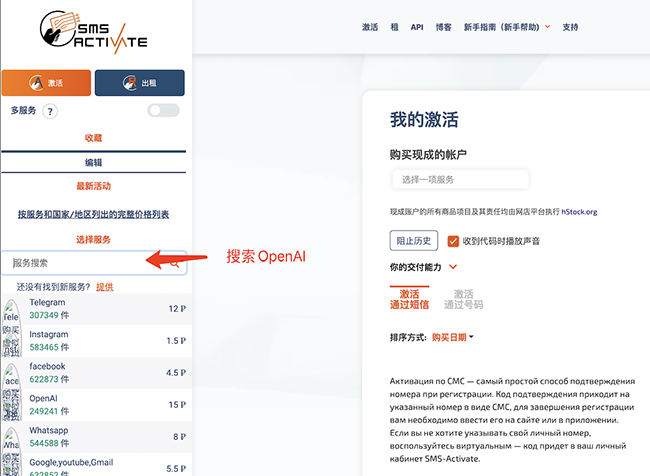
Task: Visit the hStock.org link
Action: [x=580, y=212]
